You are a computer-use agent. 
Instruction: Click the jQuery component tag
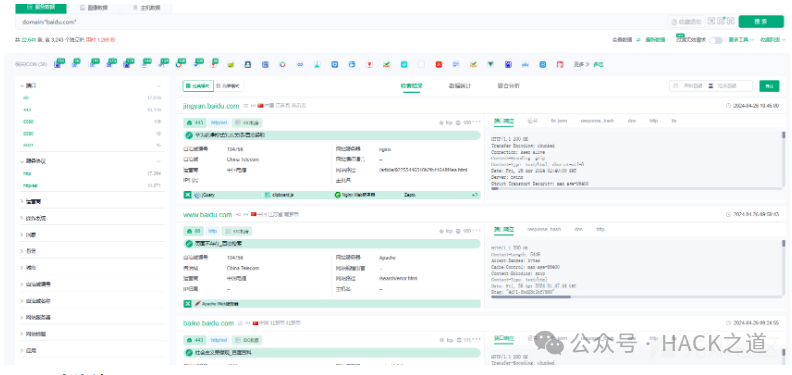click(205, 195)
